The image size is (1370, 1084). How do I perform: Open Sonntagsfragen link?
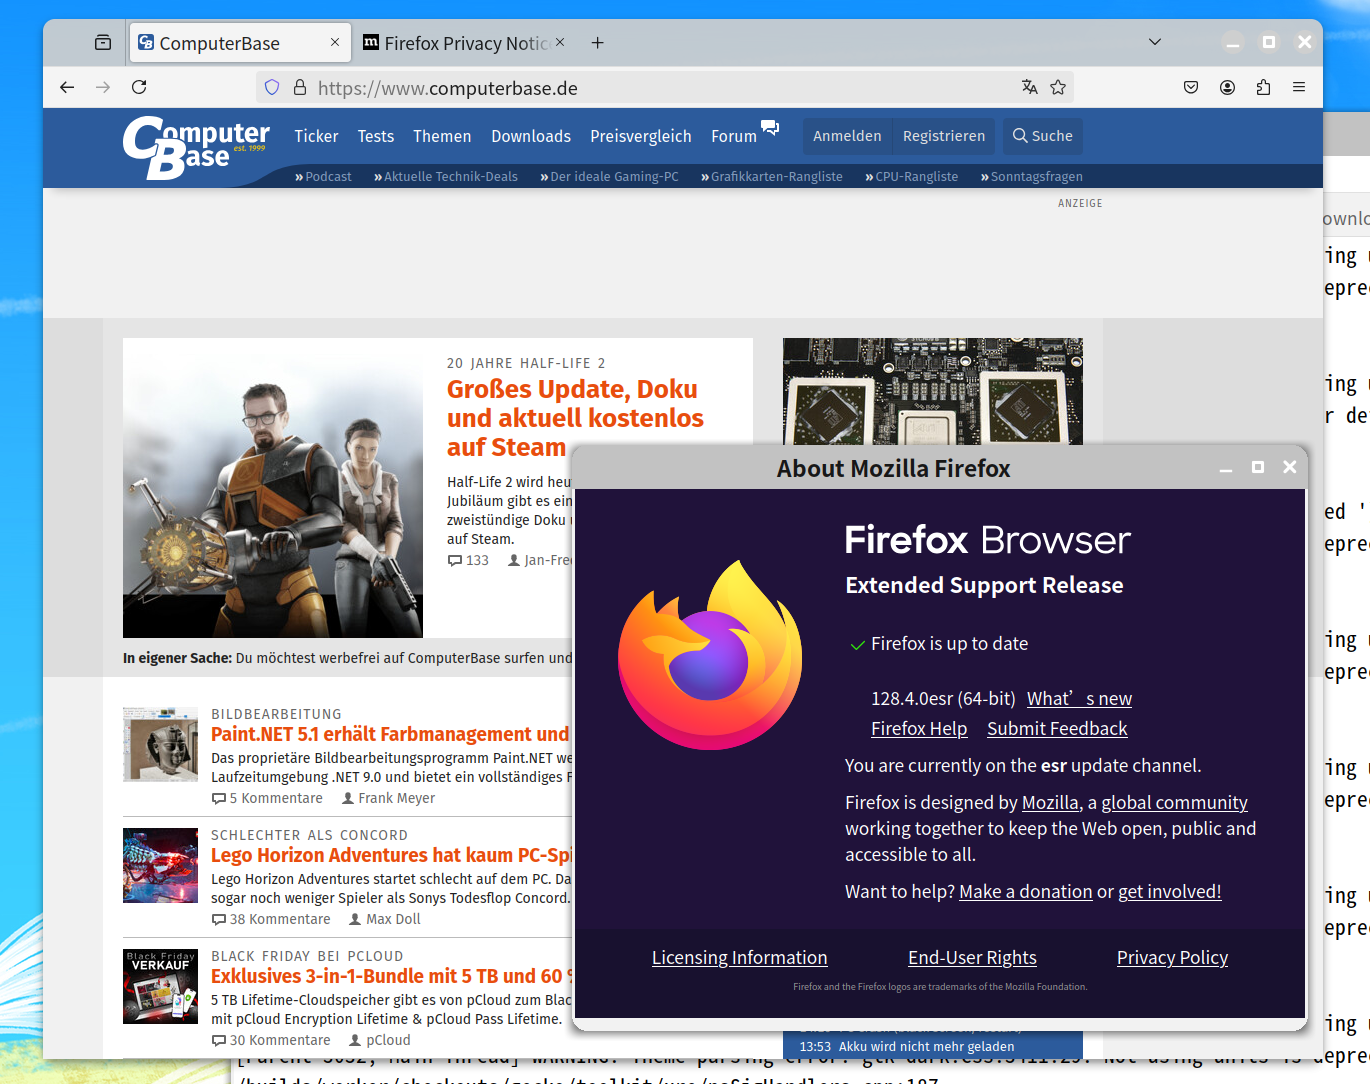point(1032,177)
